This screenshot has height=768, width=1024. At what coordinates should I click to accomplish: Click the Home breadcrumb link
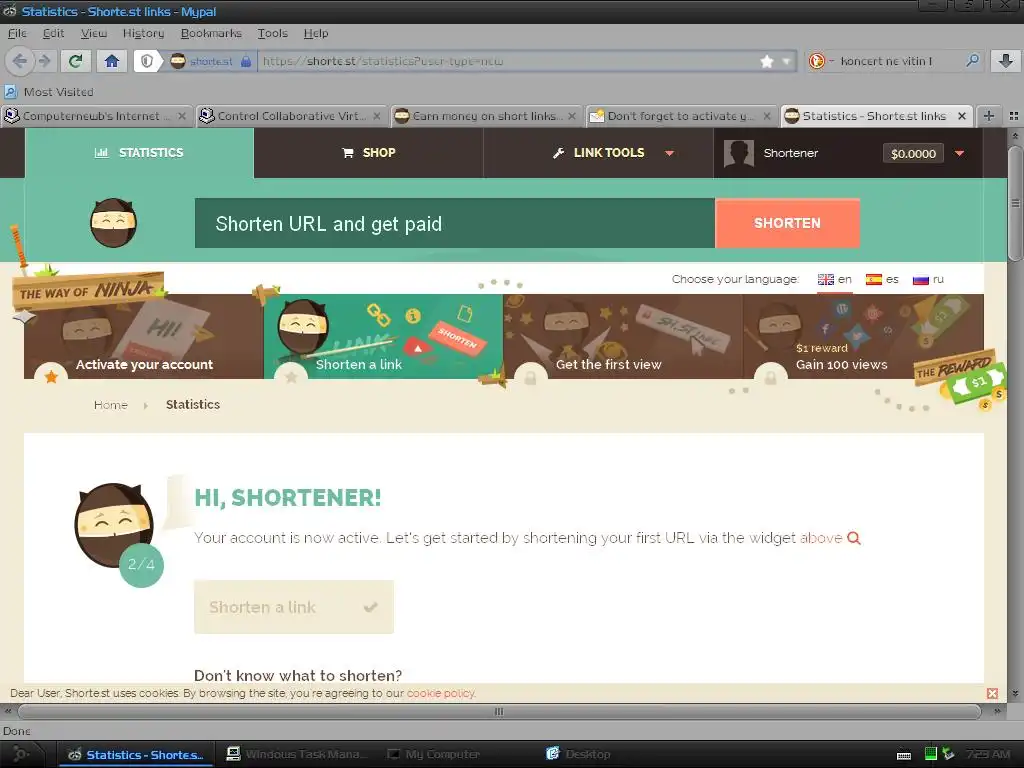[110, 405]
